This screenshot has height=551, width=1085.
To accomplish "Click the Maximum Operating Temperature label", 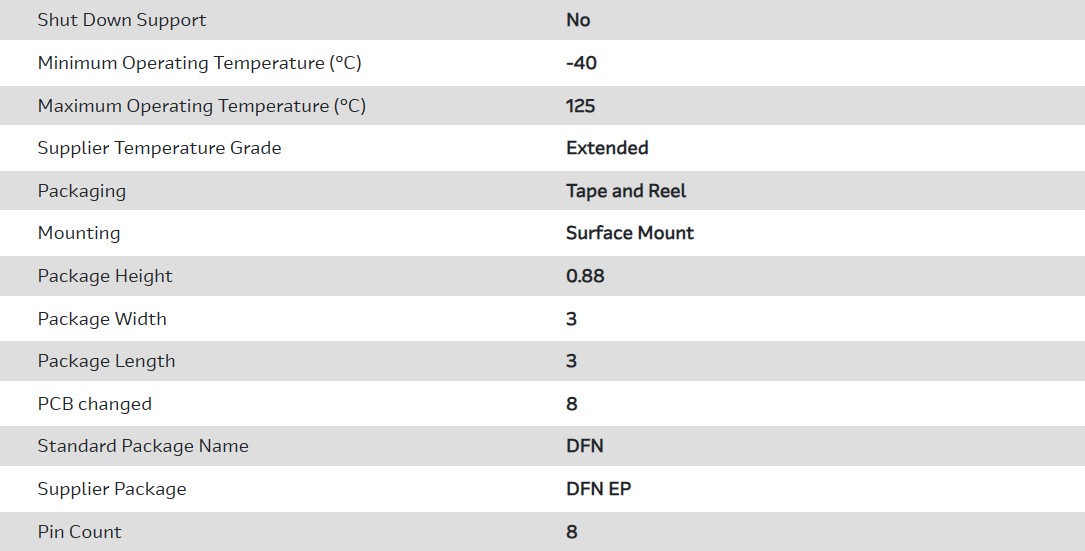I will (202, 106).
